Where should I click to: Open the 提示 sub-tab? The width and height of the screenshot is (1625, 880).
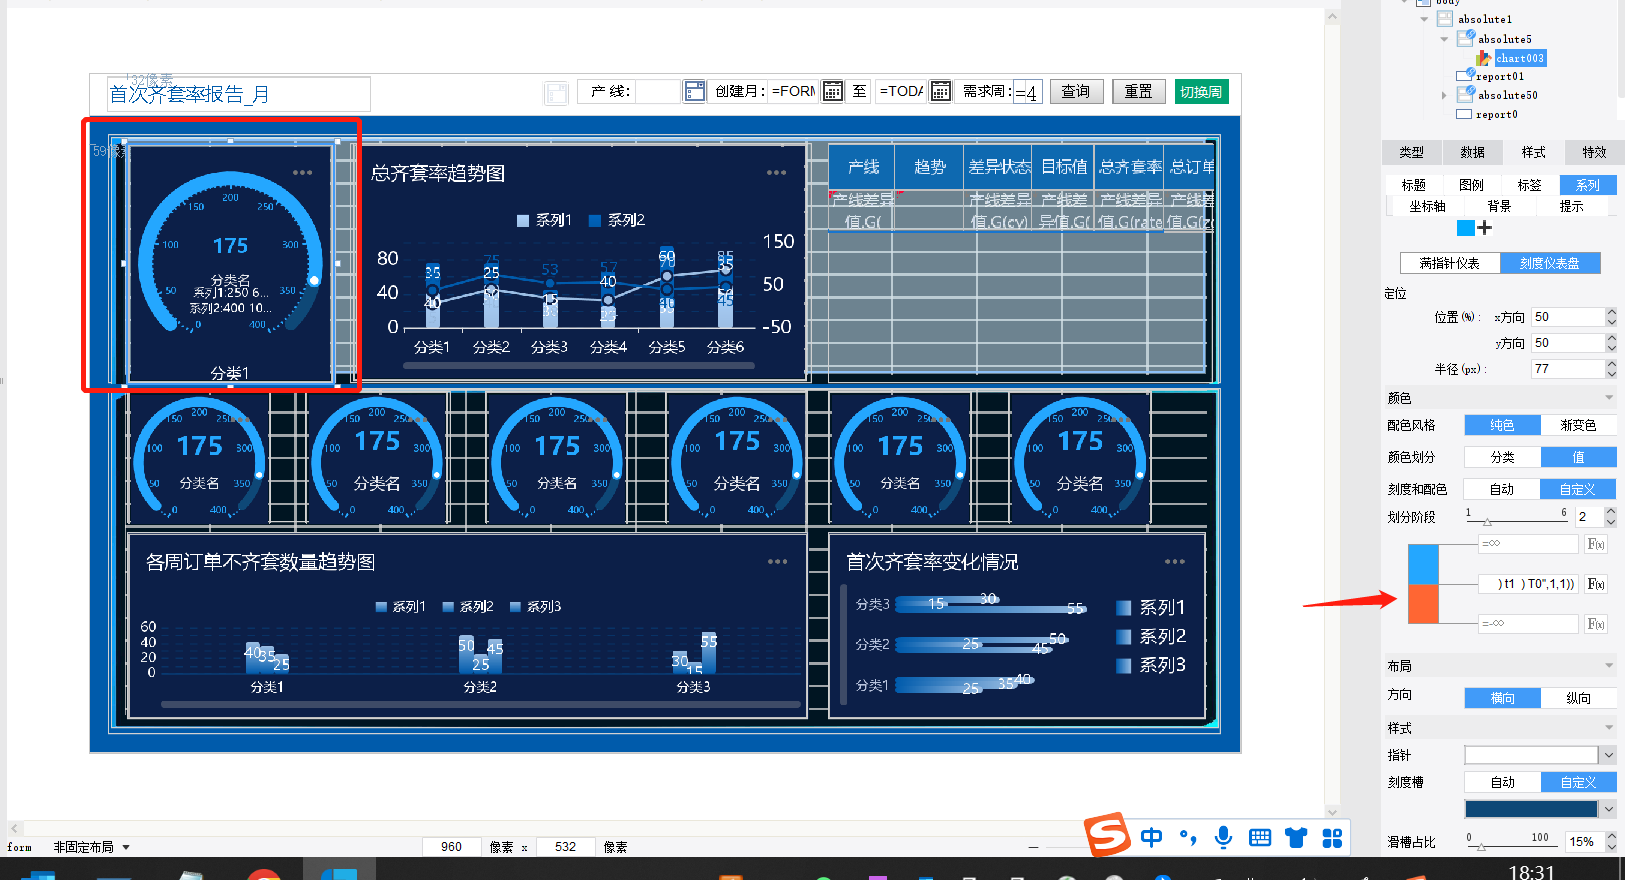[x=1571, y=206]
